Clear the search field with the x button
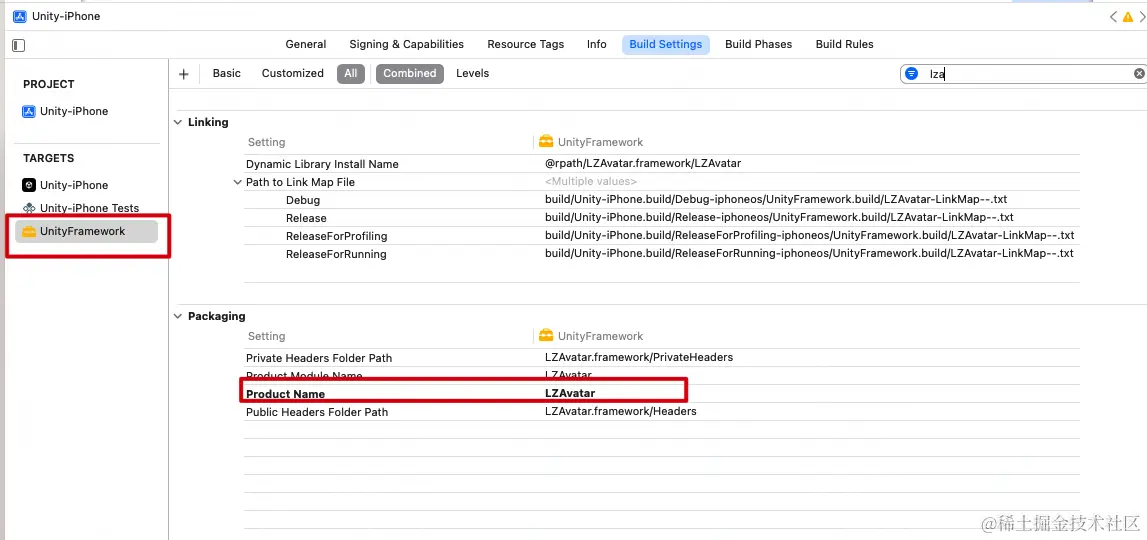The width and height of the screenshot is (1147, 540). coord(1139,73)
